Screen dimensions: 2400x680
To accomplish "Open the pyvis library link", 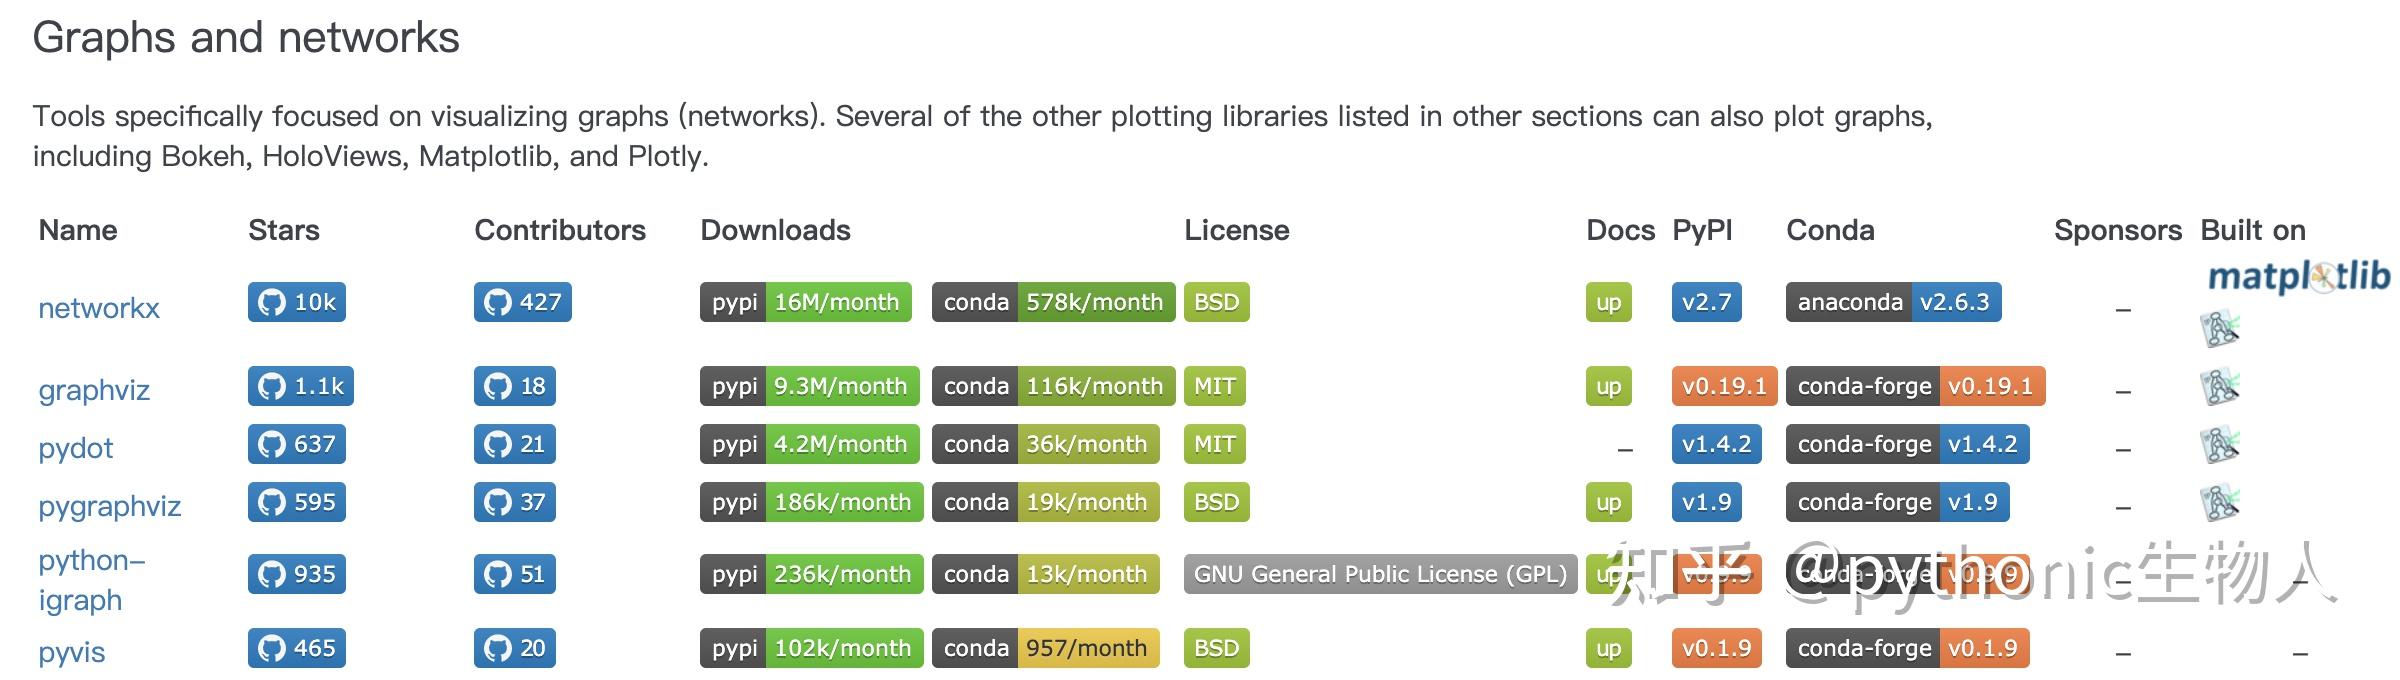I will [71, 652].
